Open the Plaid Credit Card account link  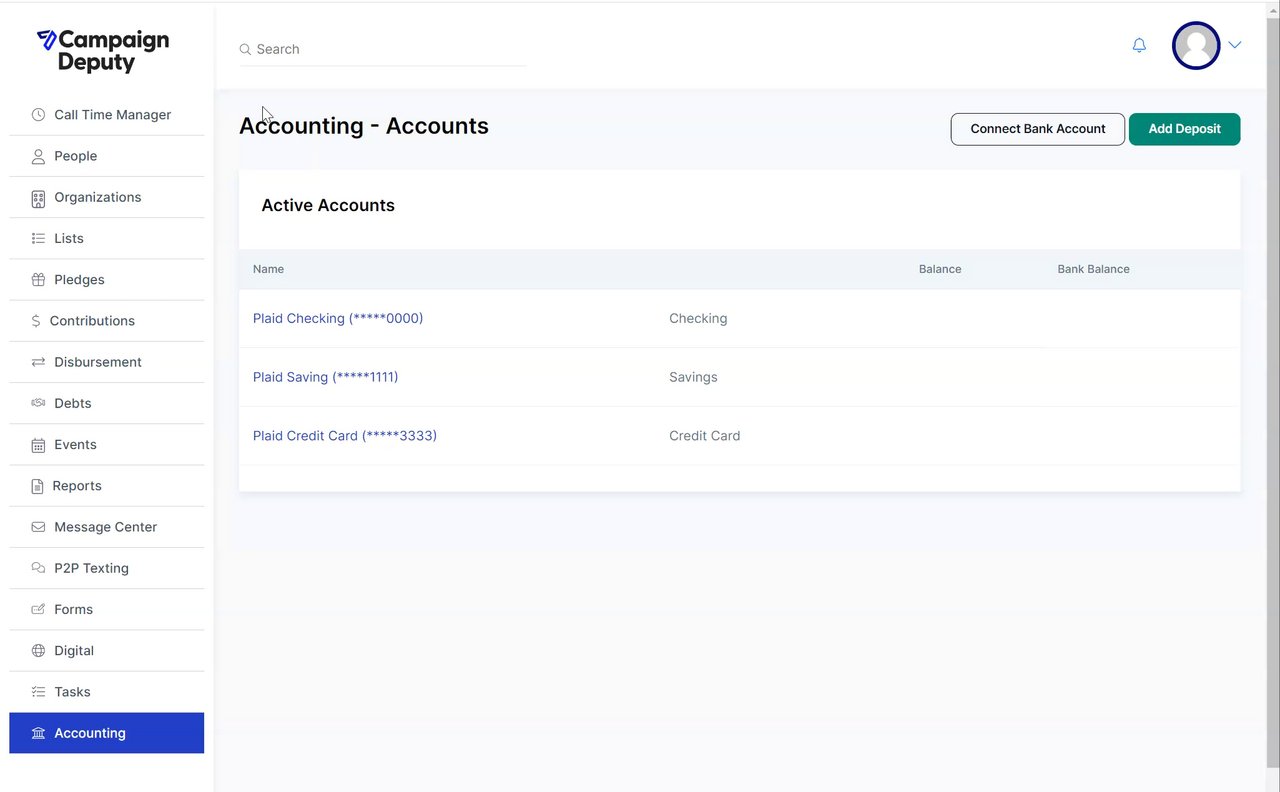pos(345,436)
